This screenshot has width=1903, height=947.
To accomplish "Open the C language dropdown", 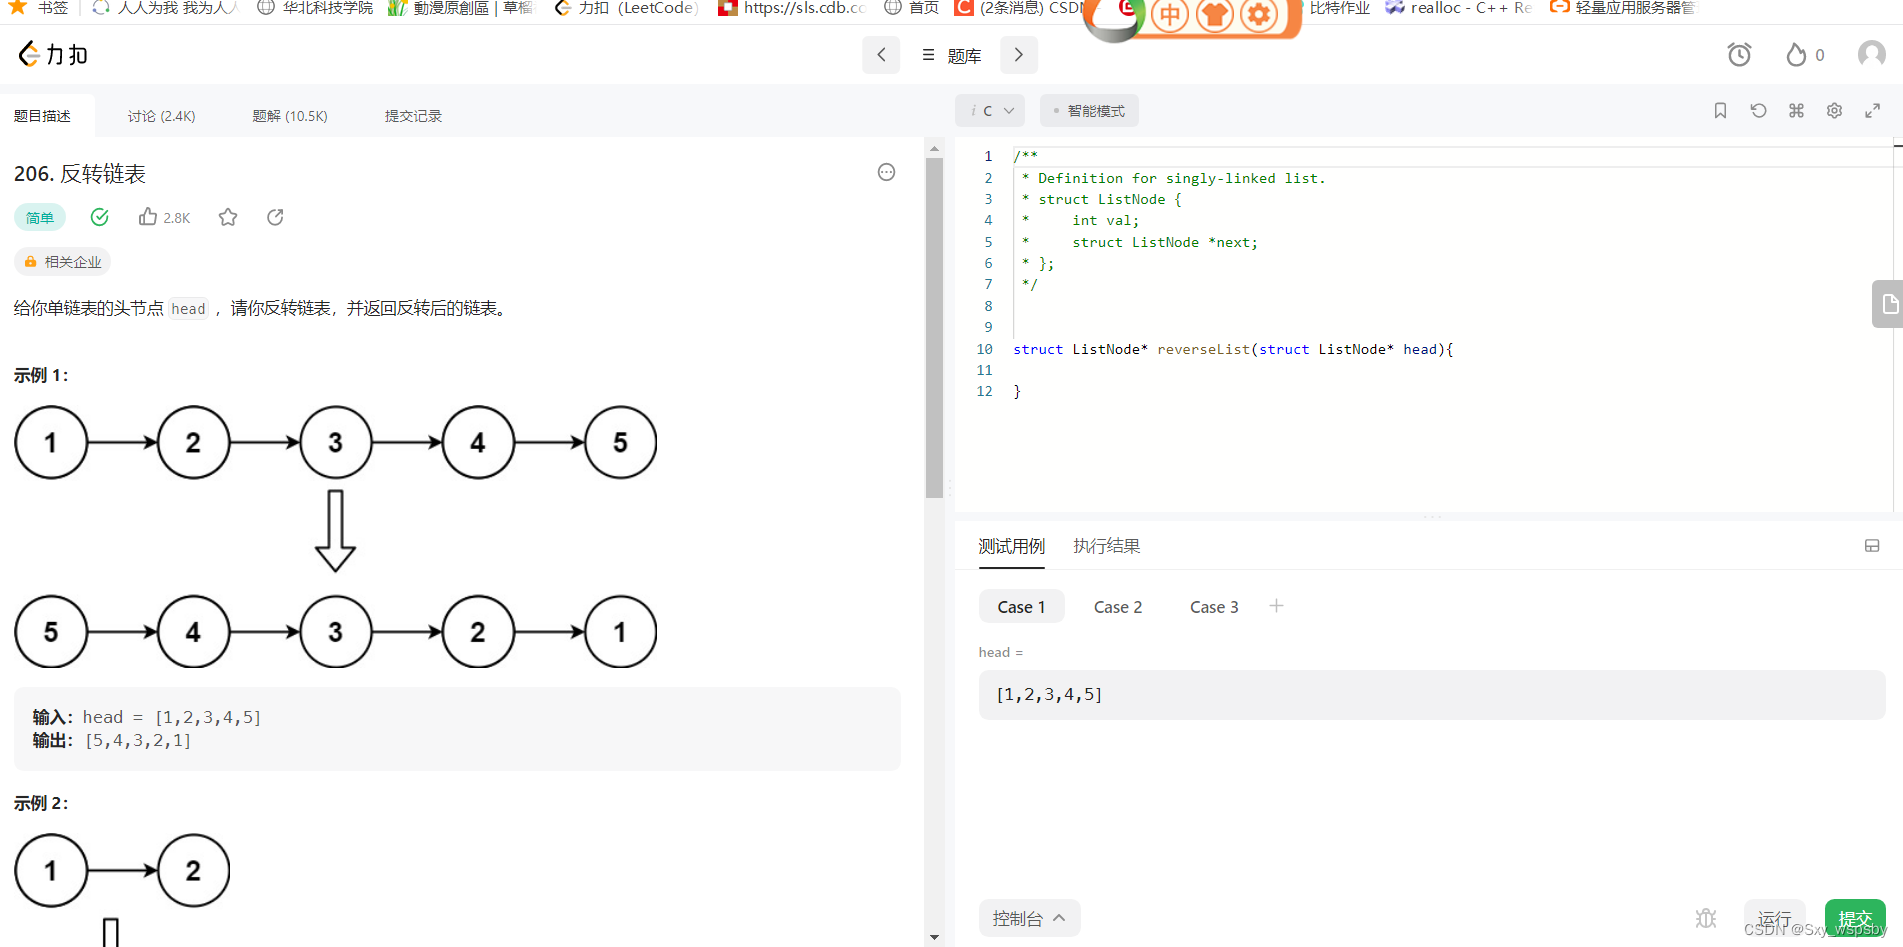I will click(991, 111).
